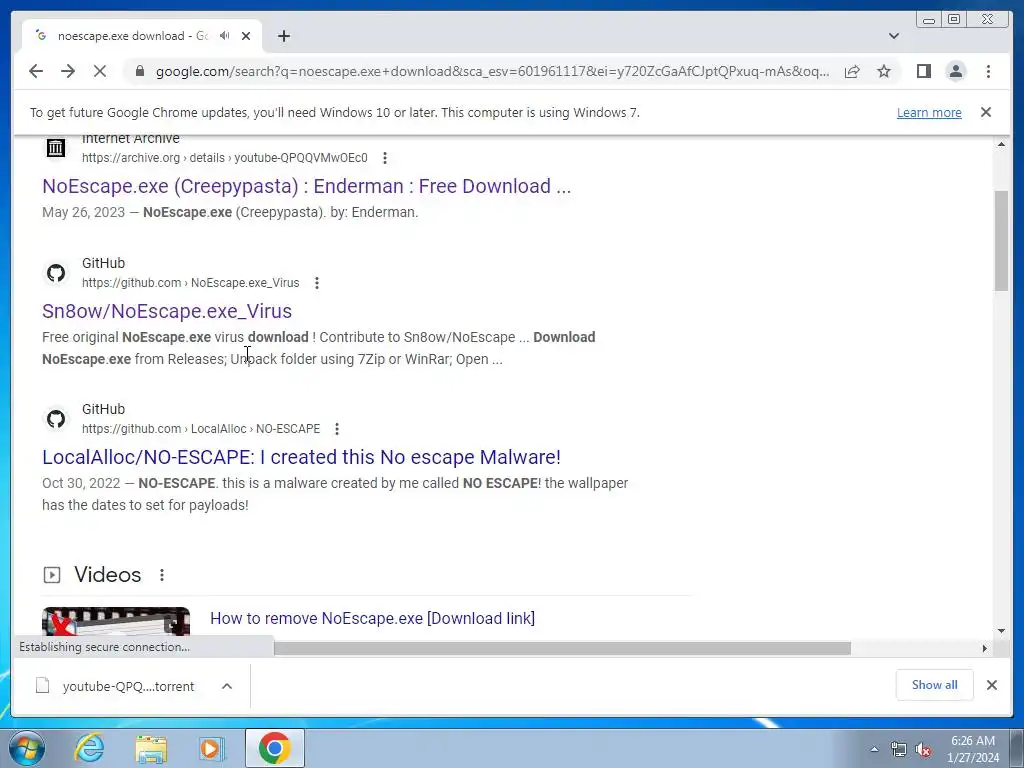Click the github.com NoEscape.exe_Virus URL text
Image resolution: width=1024 pixels, height=768 pixels.
pyautogui.click(x=191, y=283)
